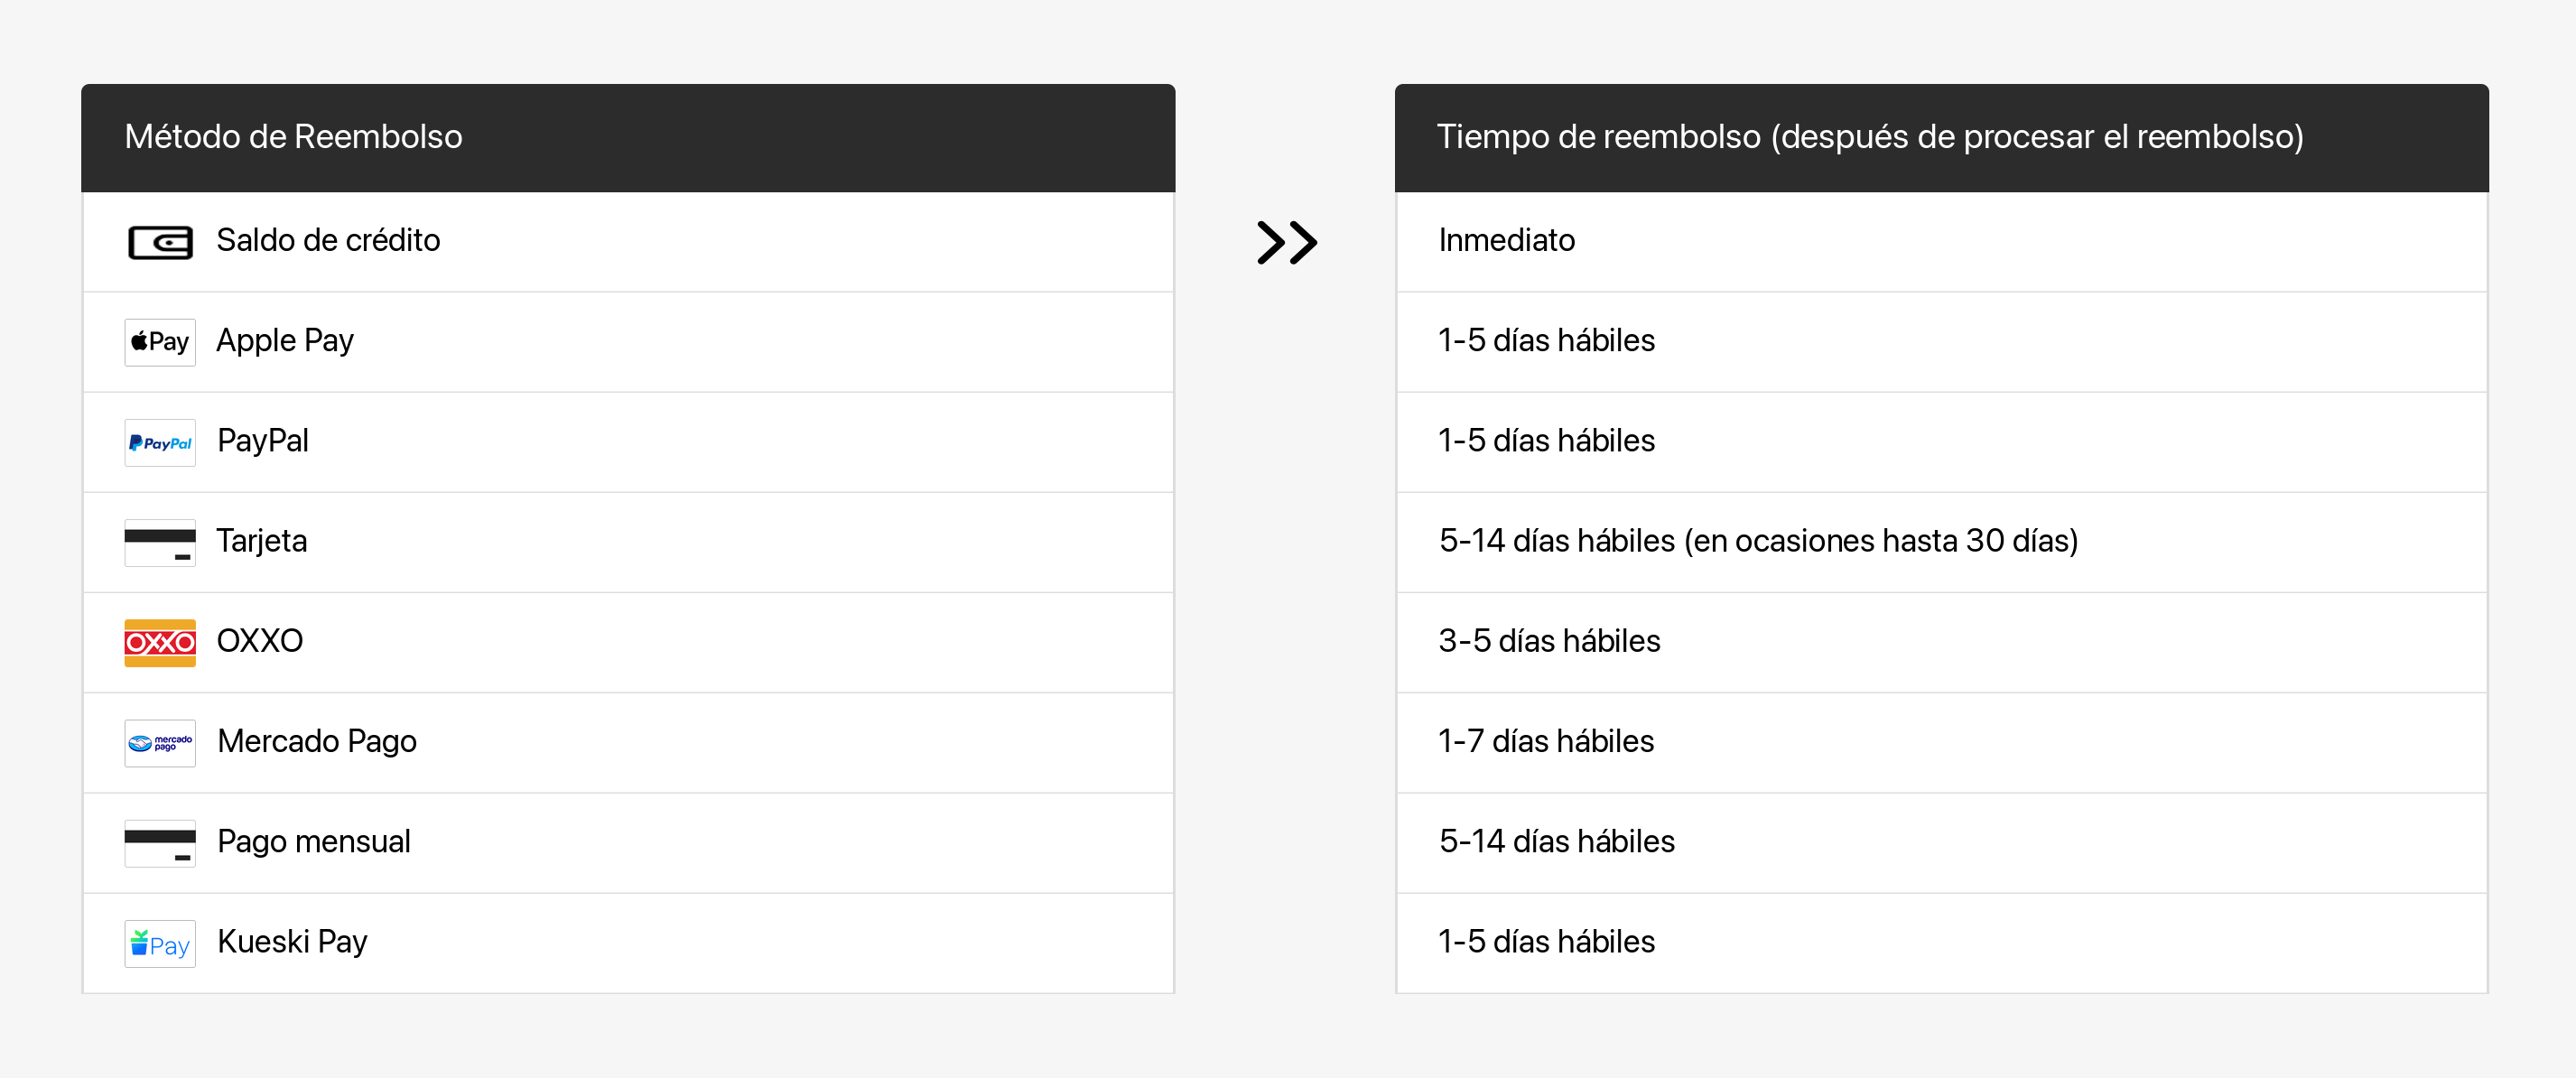The height and width of the screenshot is (1078, 2576).
Task: Click the Pago mensual card icon
Action: click(160, 843)
